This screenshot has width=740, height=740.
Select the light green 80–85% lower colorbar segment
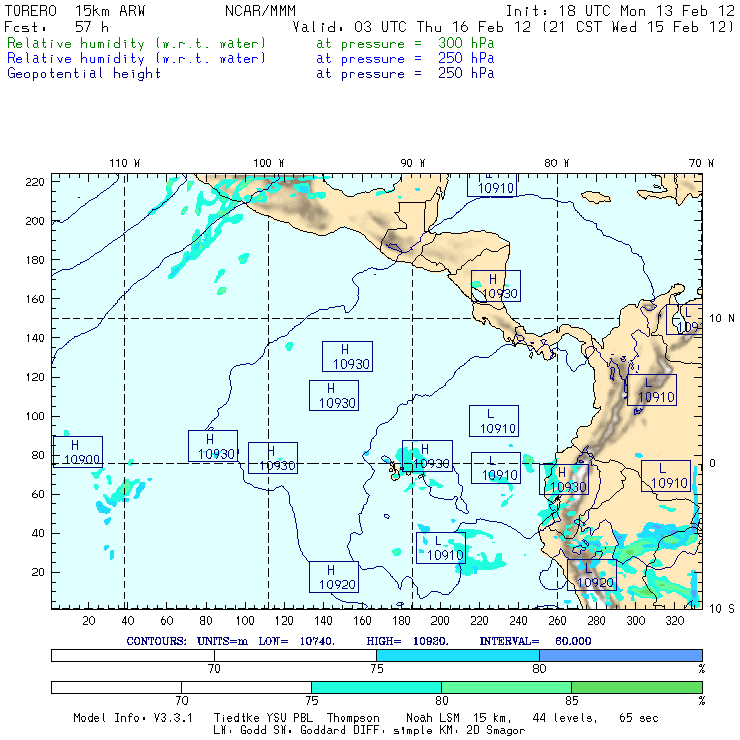[506, 687]
